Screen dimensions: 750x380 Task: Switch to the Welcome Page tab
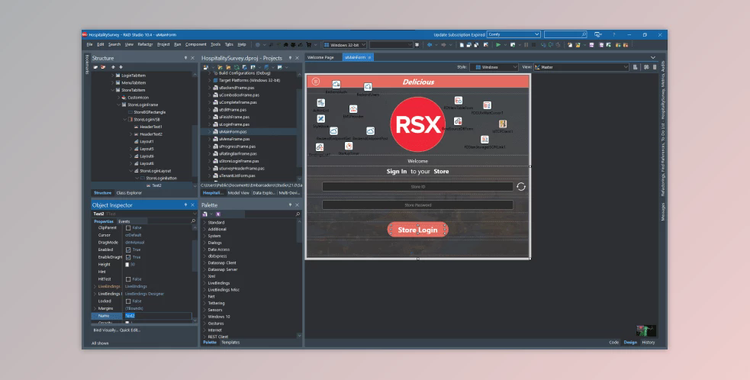pos(320,57)
